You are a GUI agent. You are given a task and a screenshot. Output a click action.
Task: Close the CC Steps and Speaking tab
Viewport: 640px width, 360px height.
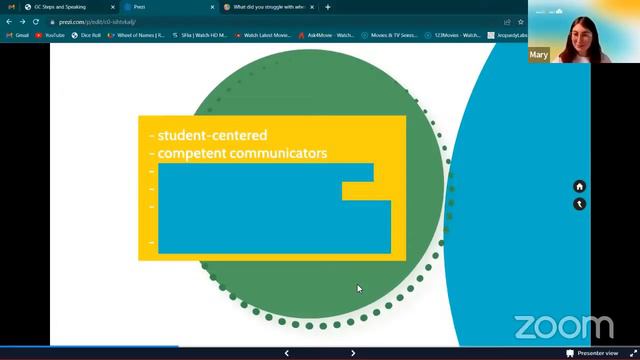coord(113,7)
